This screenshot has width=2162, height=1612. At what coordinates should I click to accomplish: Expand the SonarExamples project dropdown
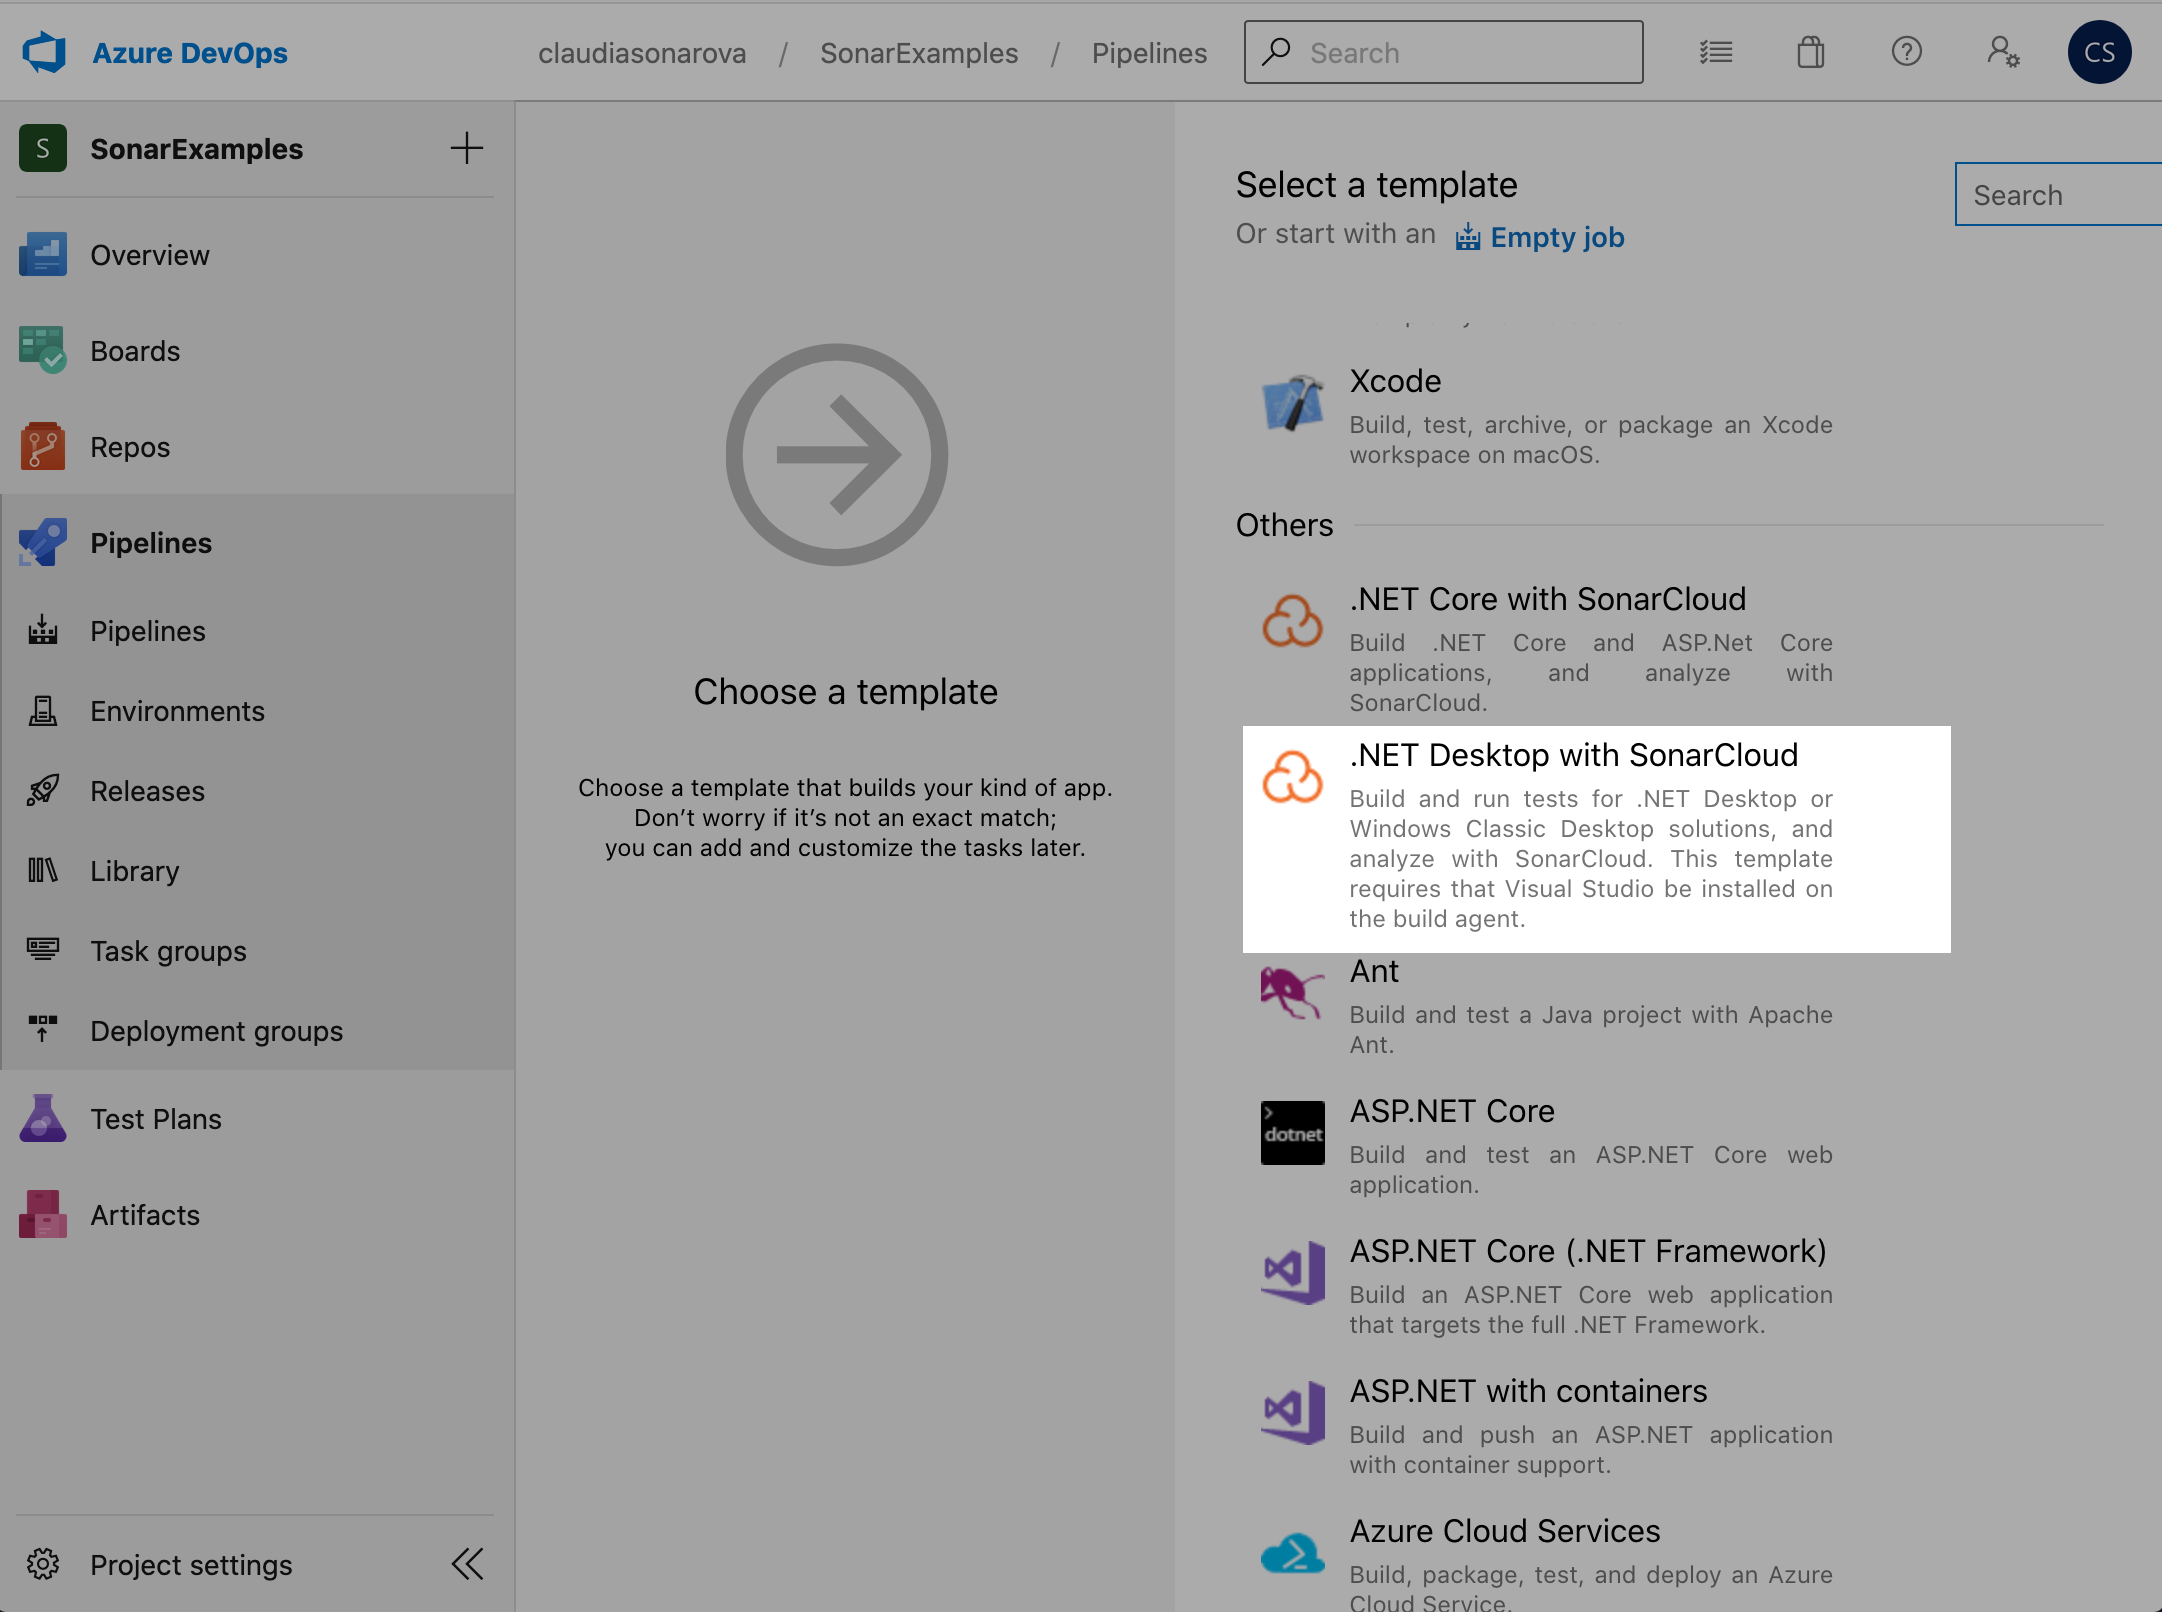195,147
